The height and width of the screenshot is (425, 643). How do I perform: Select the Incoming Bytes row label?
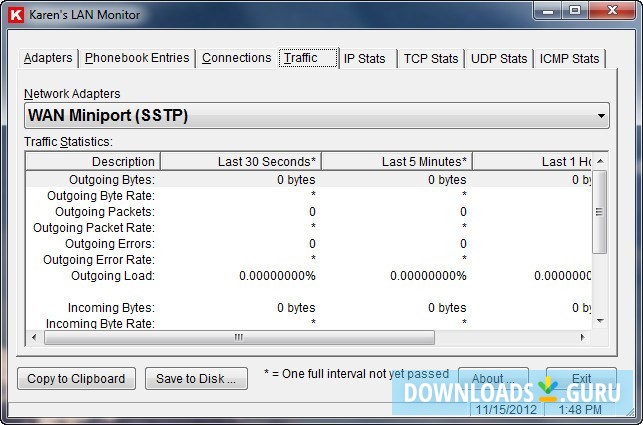[111, 308]
